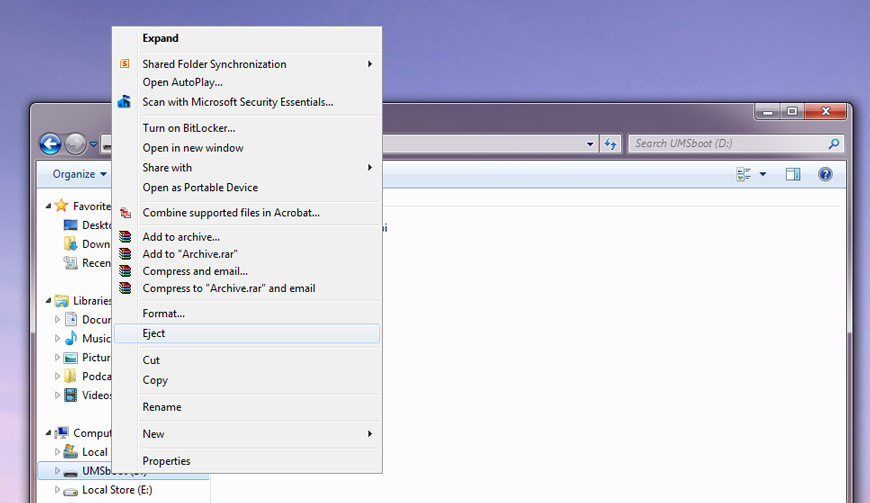Image resolution: width=870 pixels, height=503 pixels.
Task: Open Properties from the context menu
Action: point(166,461)
